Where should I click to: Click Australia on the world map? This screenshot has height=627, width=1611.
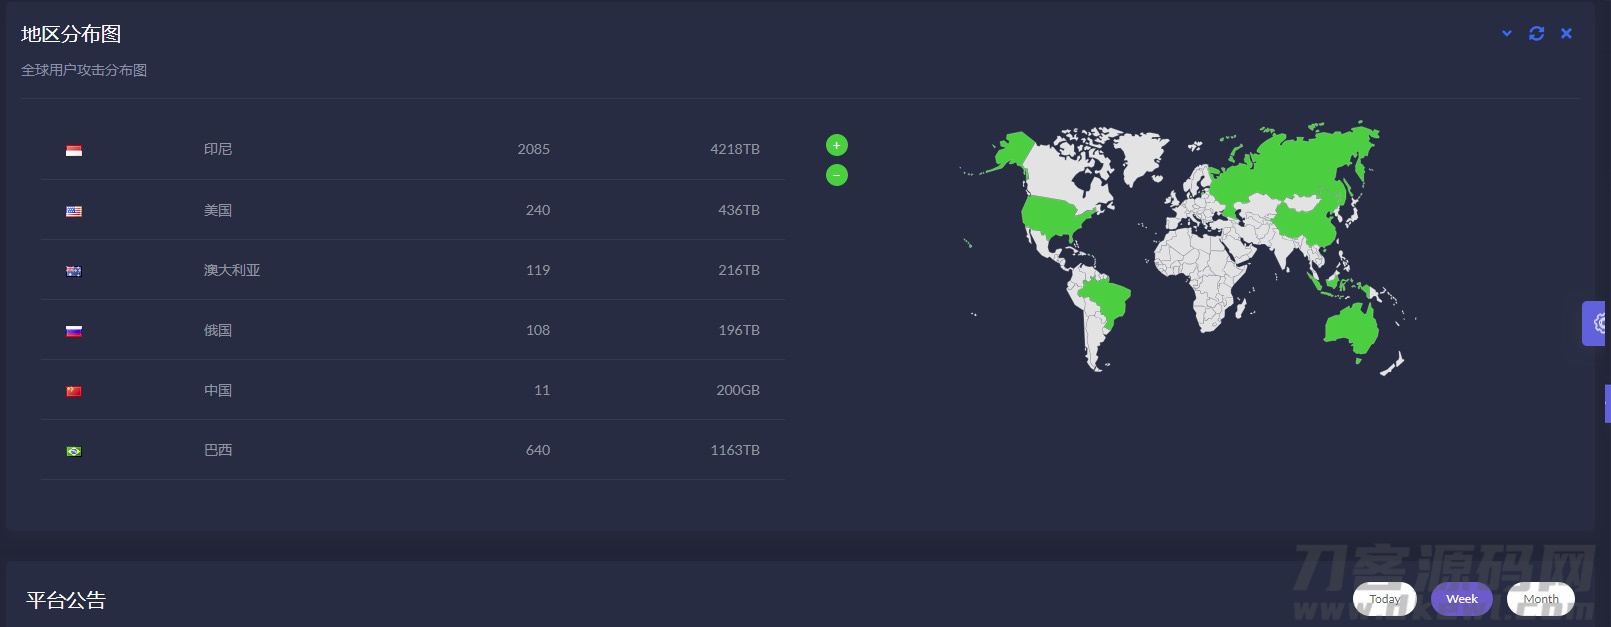(x=1352, y=325)
